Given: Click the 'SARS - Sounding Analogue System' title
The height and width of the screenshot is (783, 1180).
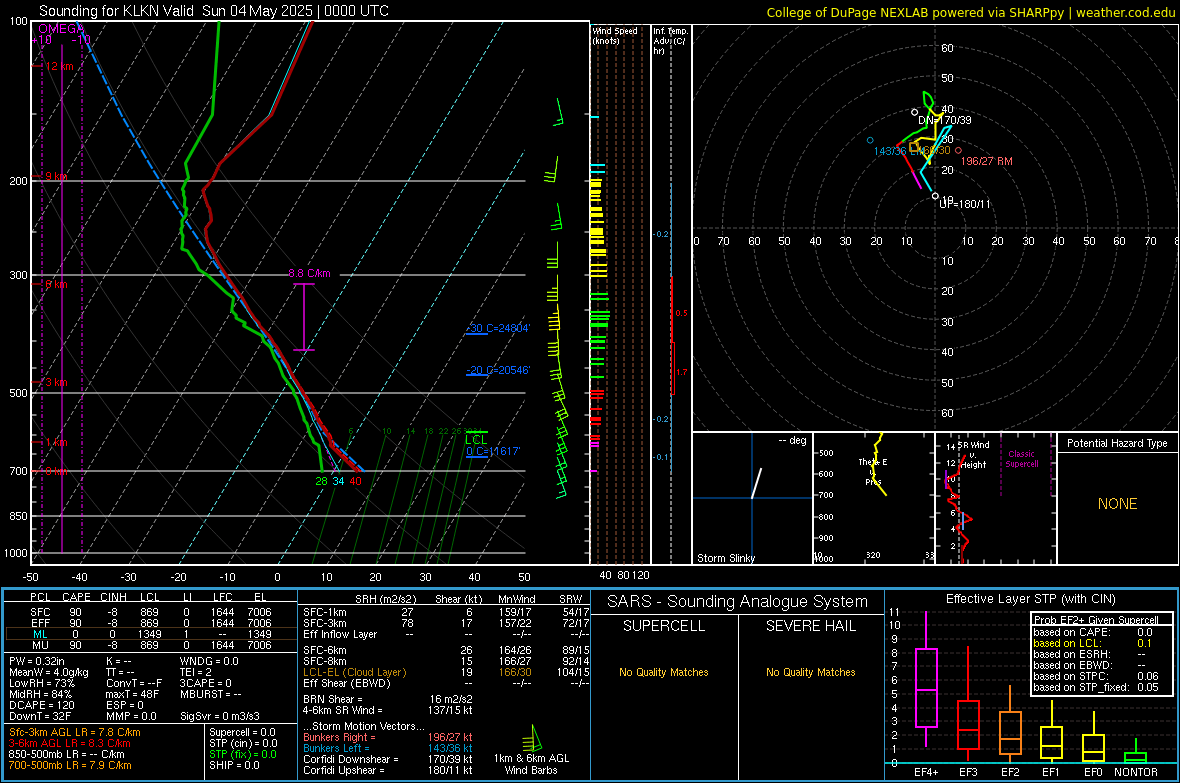Looking at the screenshot, I should pyautogui.click(x=737, y=602).
